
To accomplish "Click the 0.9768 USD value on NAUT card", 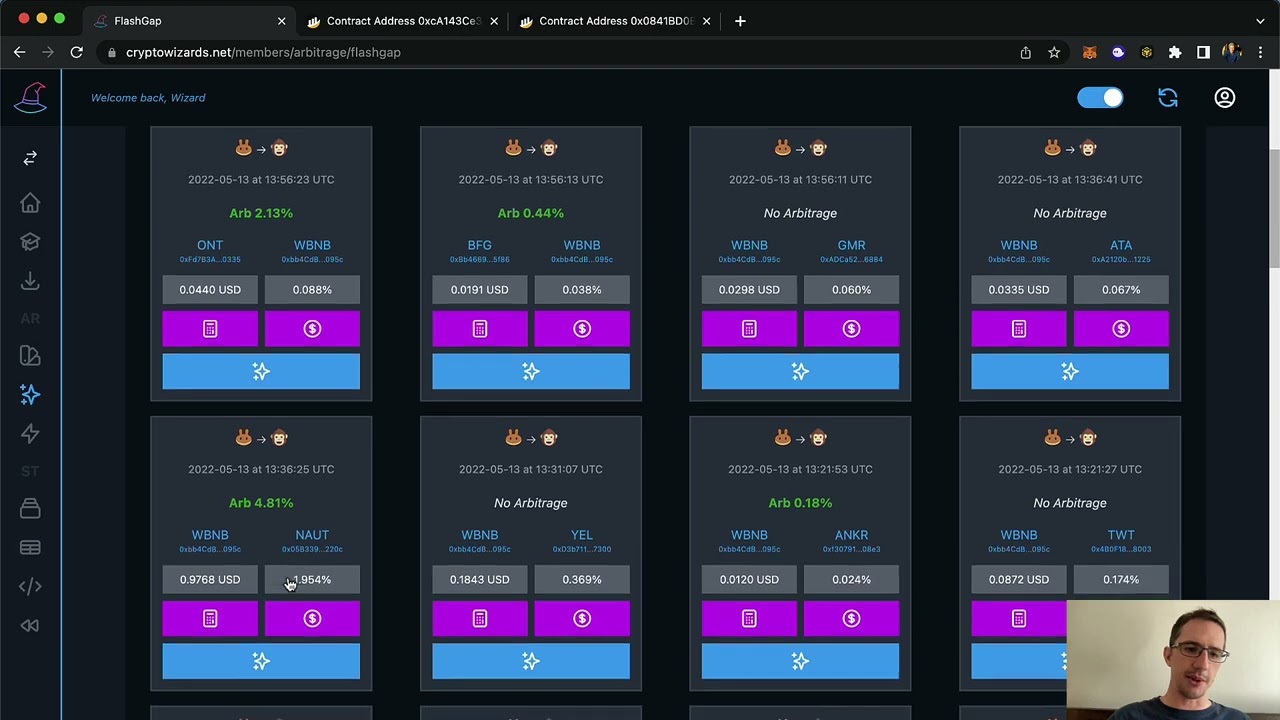I will pyautogui.click(x=210, y=579).
